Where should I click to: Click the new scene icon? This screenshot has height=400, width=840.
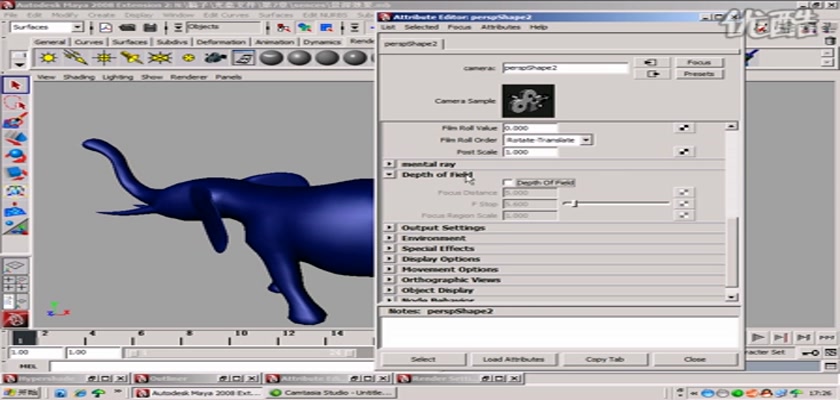click(106, 27)
